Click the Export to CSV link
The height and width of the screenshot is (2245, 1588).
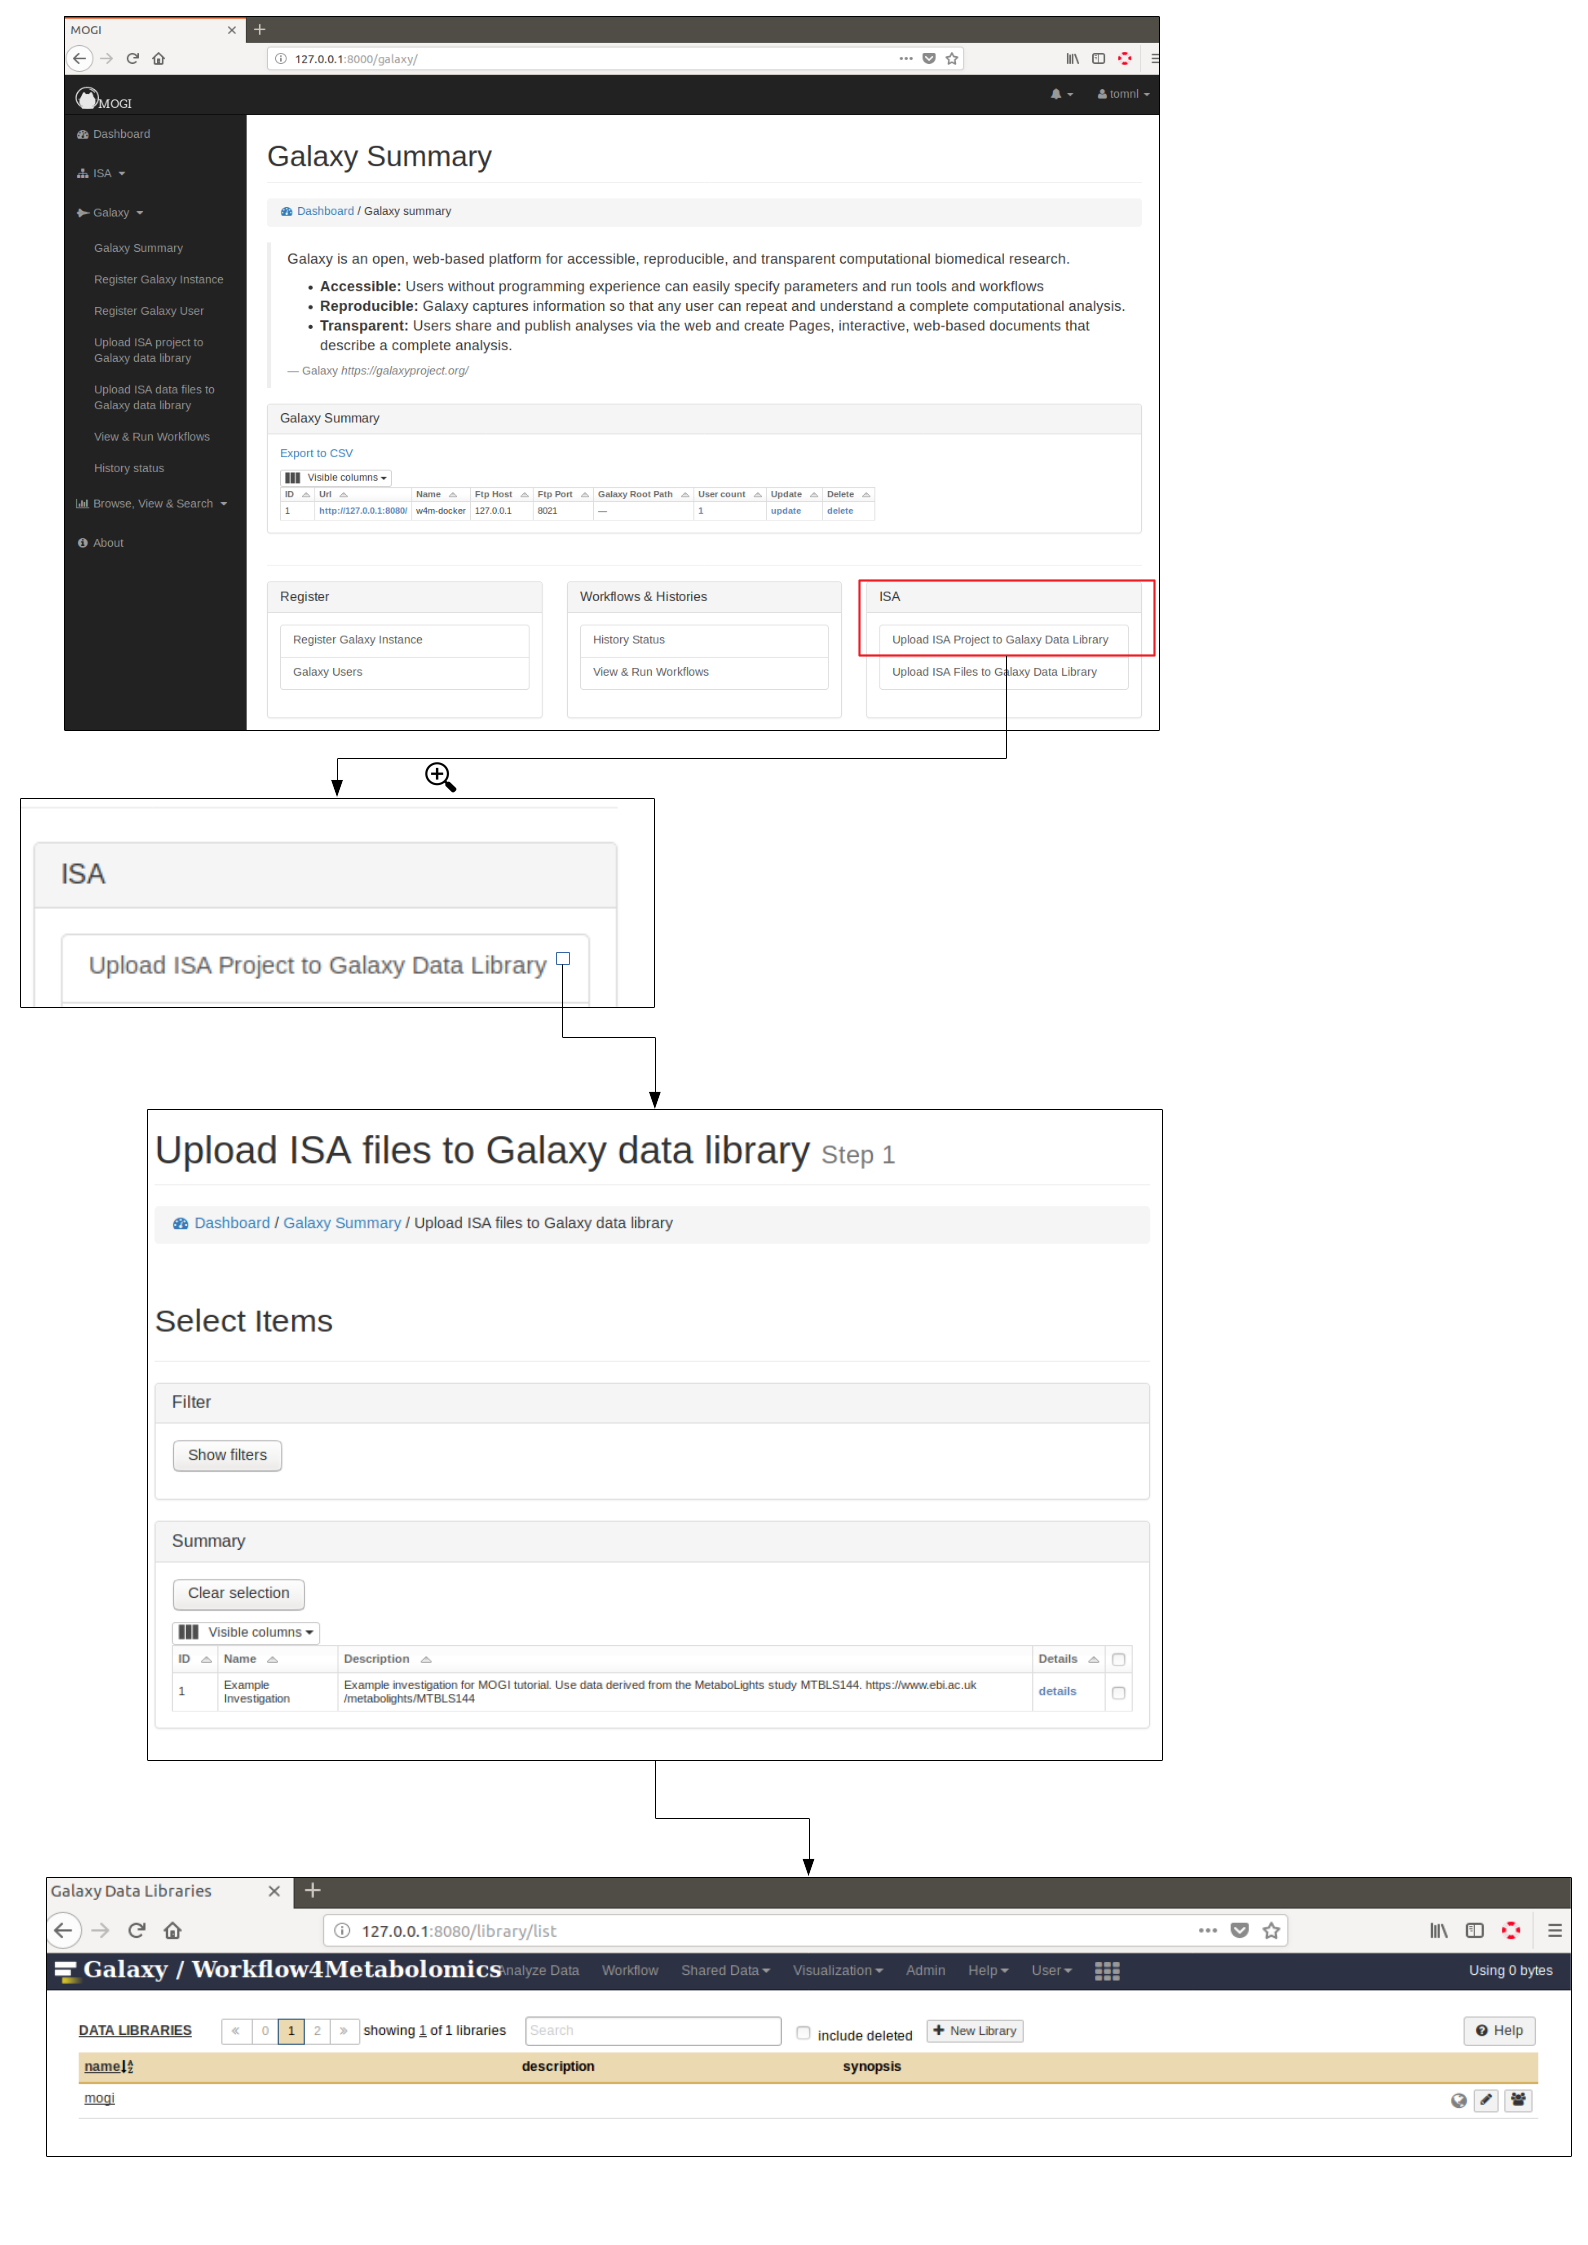tap(316, 453)
